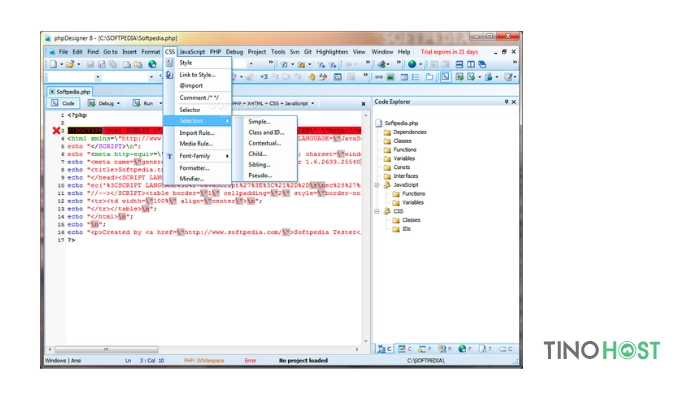Click the Link to Style icon
Screen dimensions: 700x400
click(170, 75)
